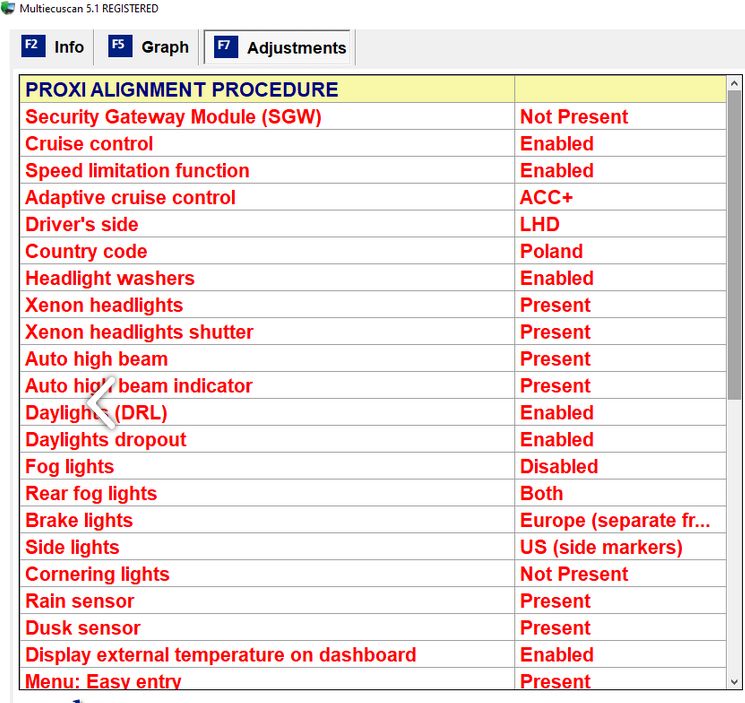Select Display external temperature on dashboard row
The height and width of the screenshot is (703, 745).
pos(220,655)
